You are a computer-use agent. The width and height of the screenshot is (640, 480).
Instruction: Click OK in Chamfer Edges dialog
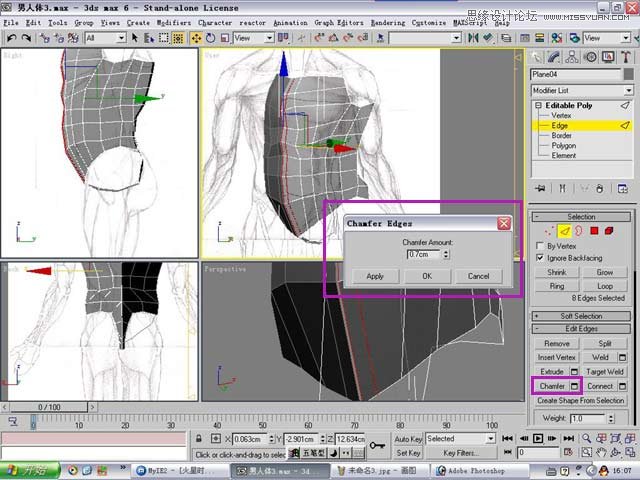[x=427, y=276]
